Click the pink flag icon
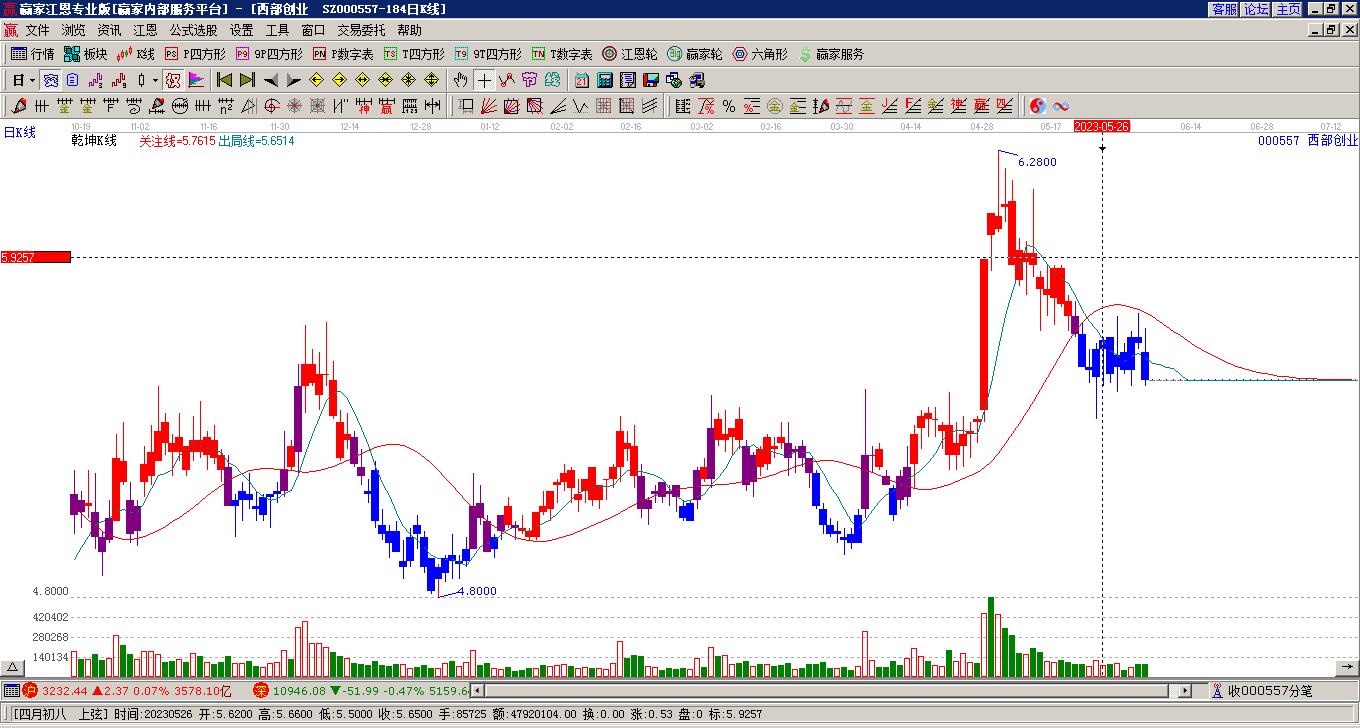 tap(196, 80)
